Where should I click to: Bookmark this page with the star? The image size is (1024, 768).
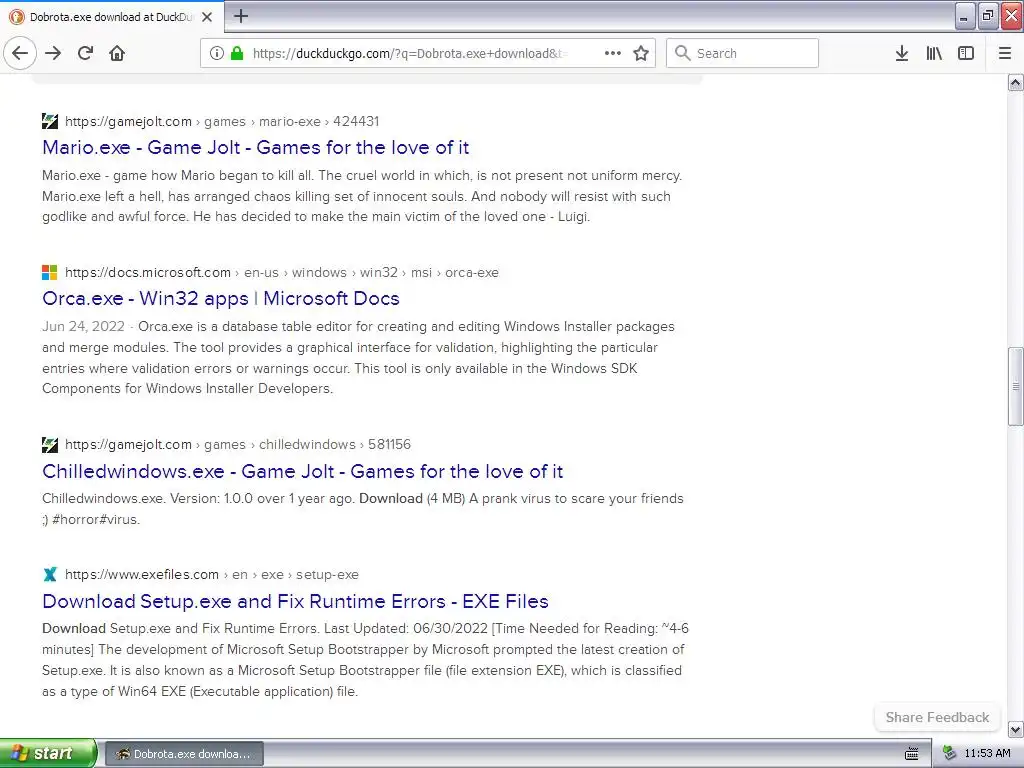pyautogui.click(x=641, y=53)
